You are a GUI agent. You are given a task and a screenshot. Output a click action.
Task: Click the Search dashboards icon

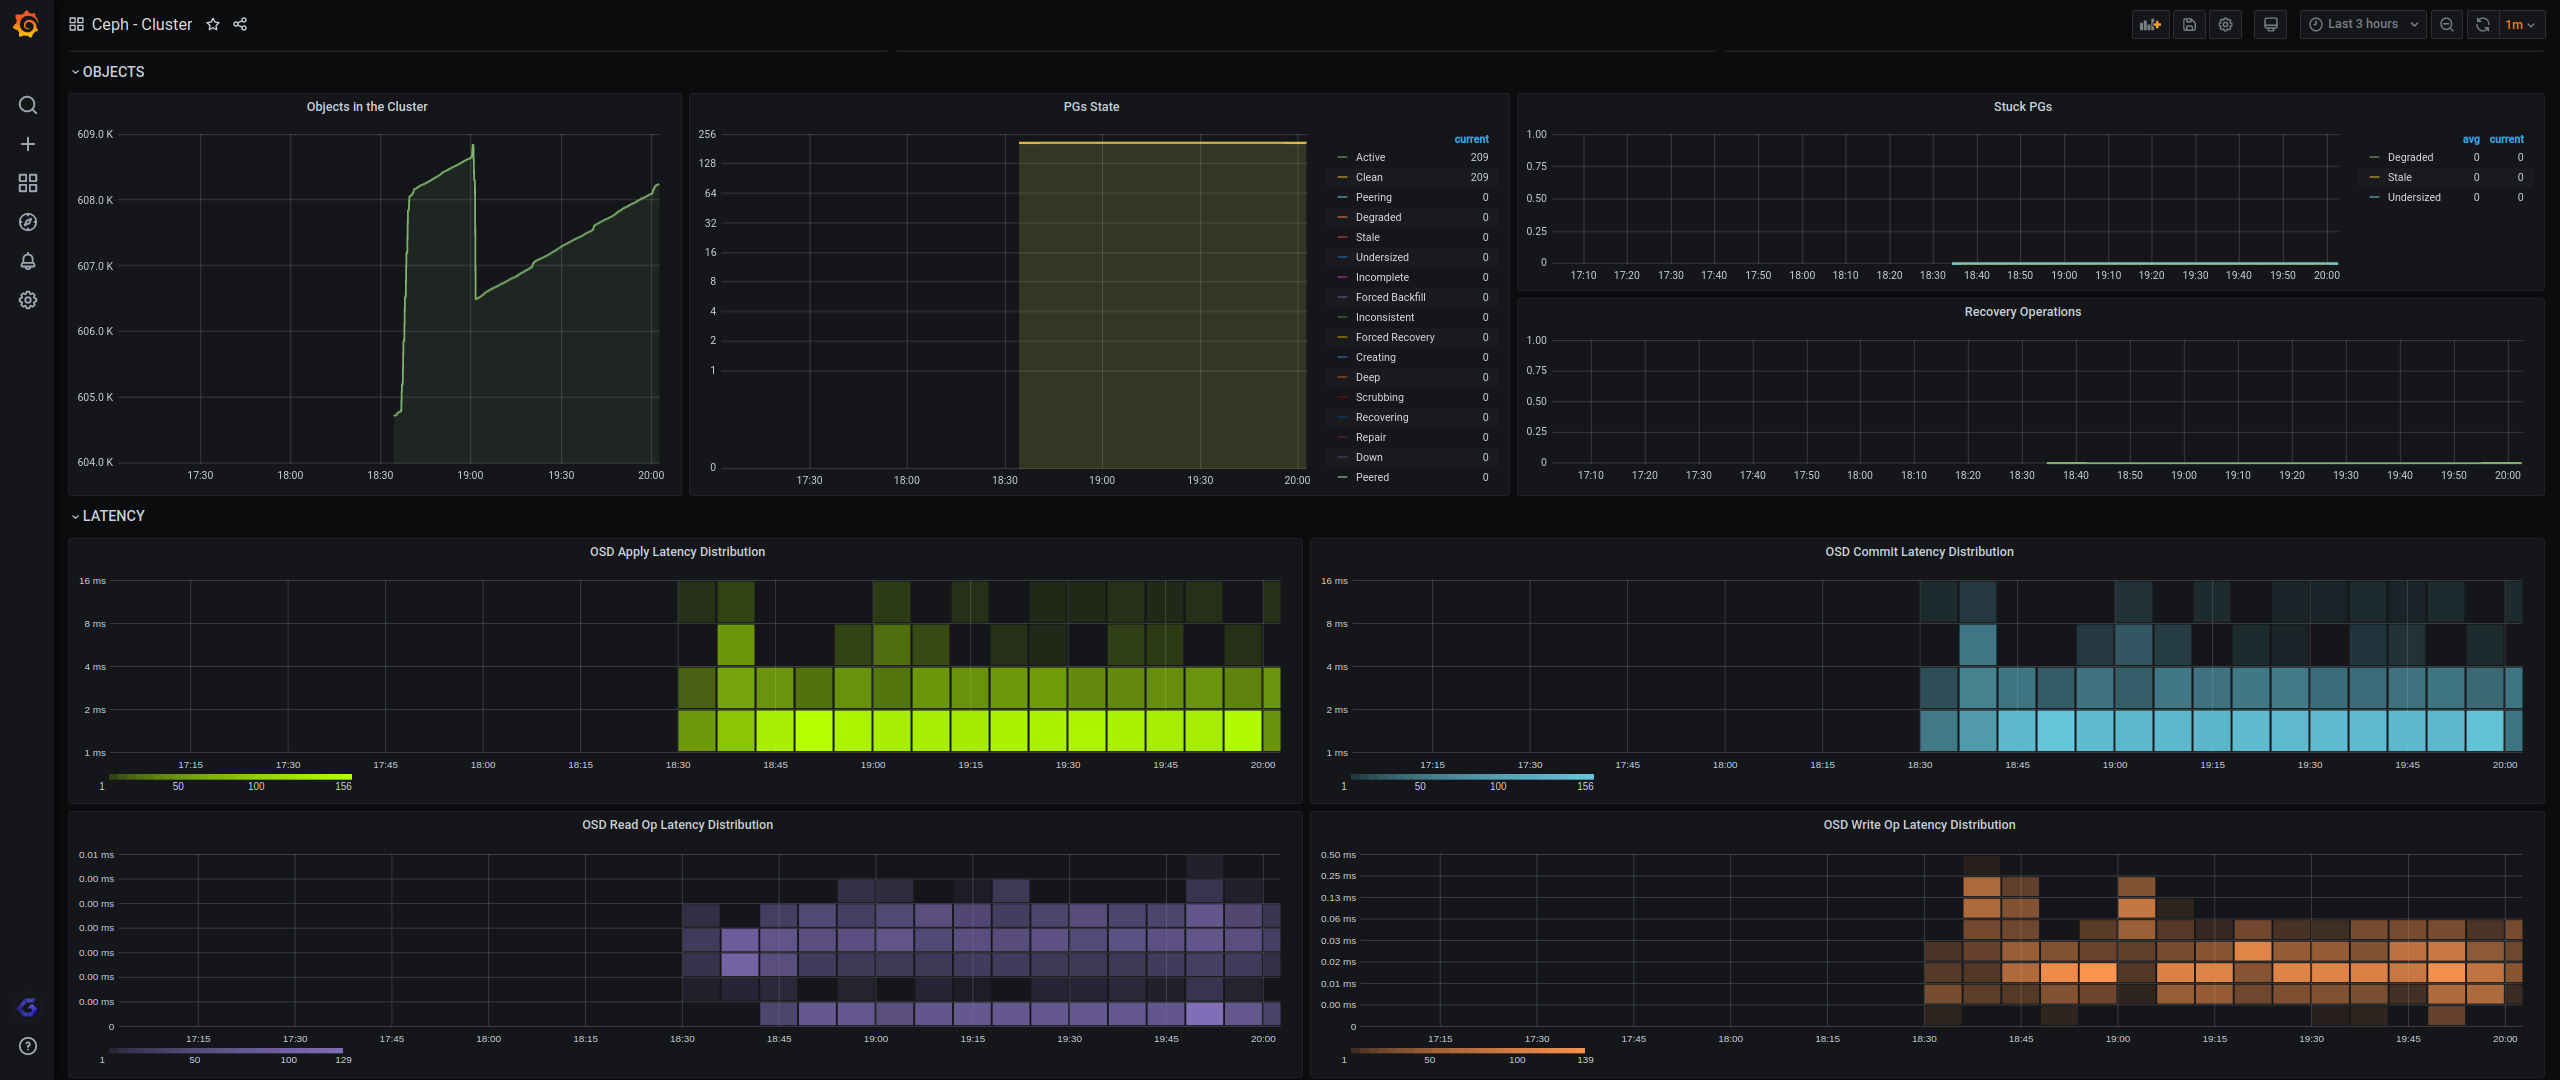coord(28,105)
